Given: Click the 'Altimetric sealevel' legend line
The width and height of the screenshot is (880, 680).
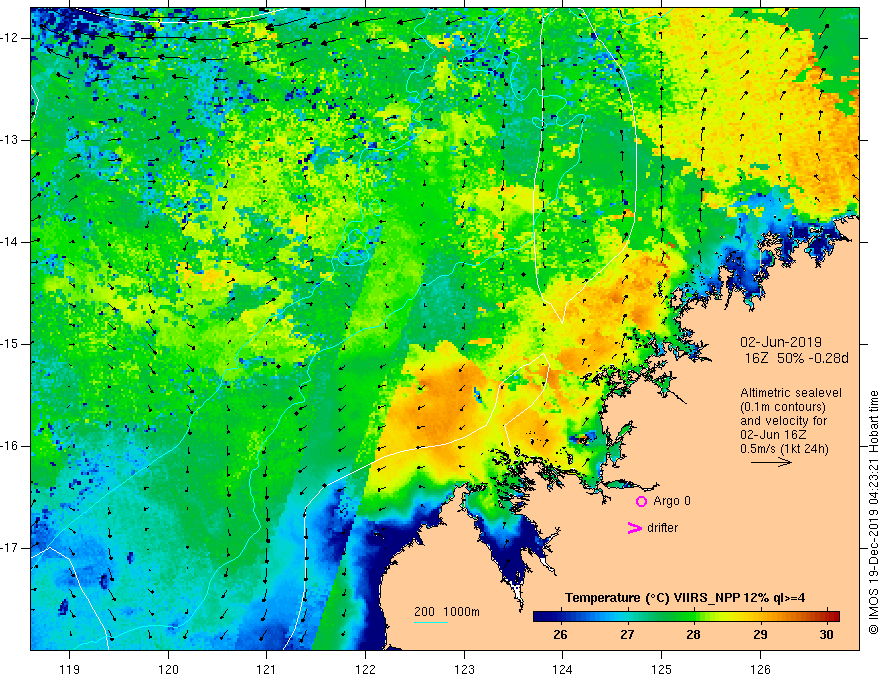Looking at the screenshot, I should pos(791,393).
